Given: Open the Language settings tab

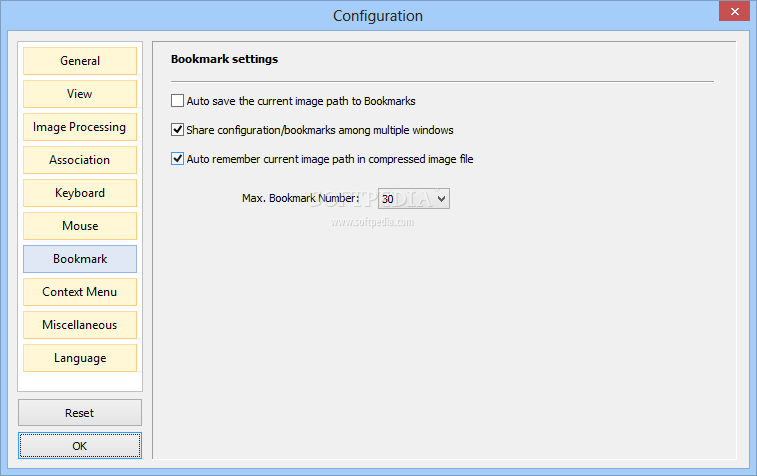Looking at the screenshot, I should click(80, 358).
